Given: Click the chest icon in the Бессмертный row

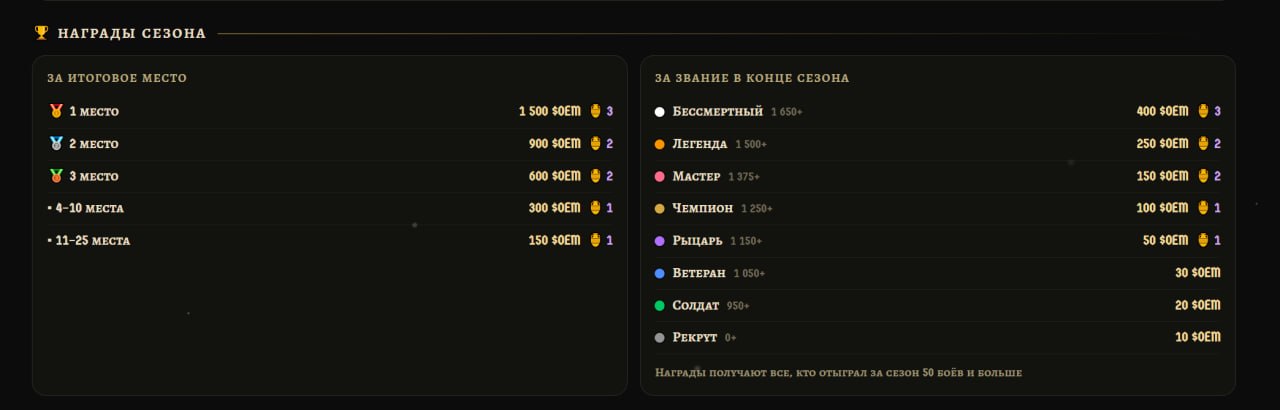Looking at the screenshot, I should click(x=1203, y=111).
